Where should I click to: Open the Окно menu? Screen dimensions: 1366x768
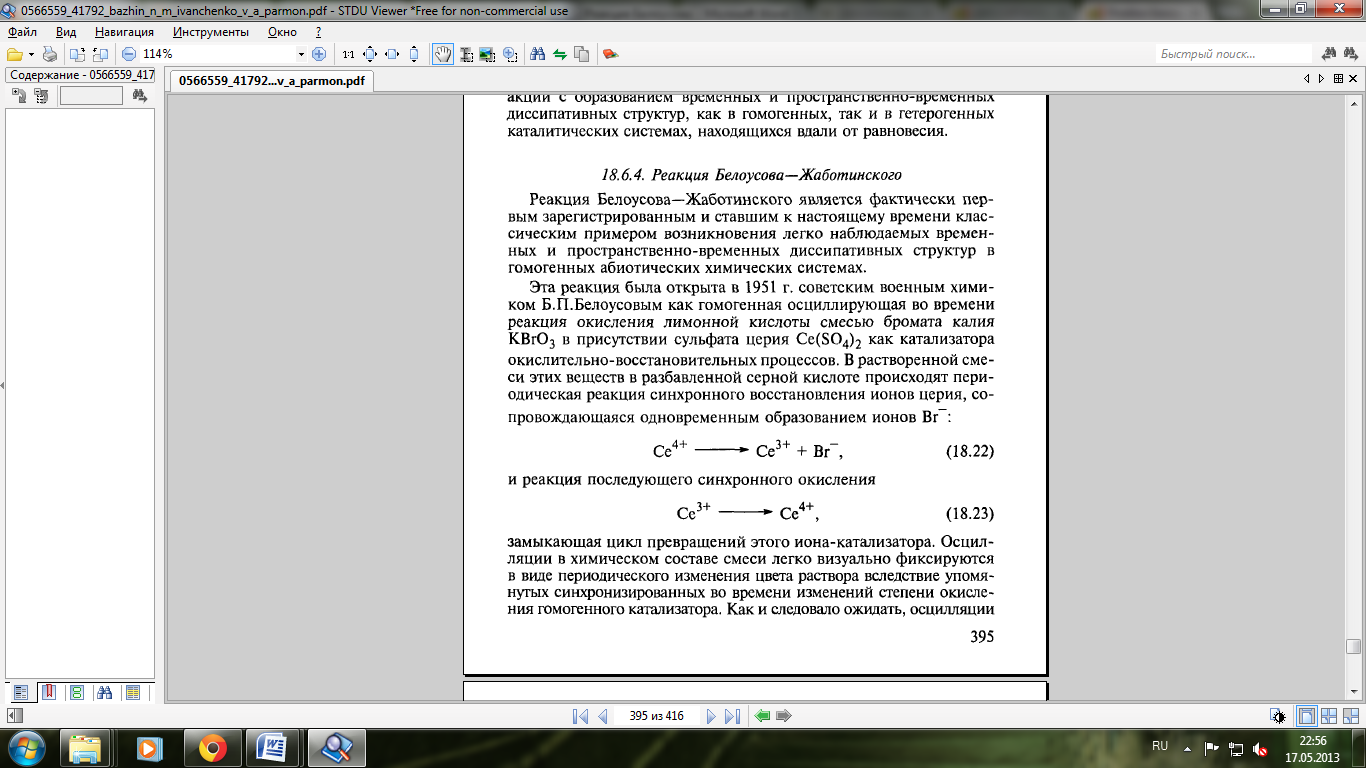tap(283, 32)
